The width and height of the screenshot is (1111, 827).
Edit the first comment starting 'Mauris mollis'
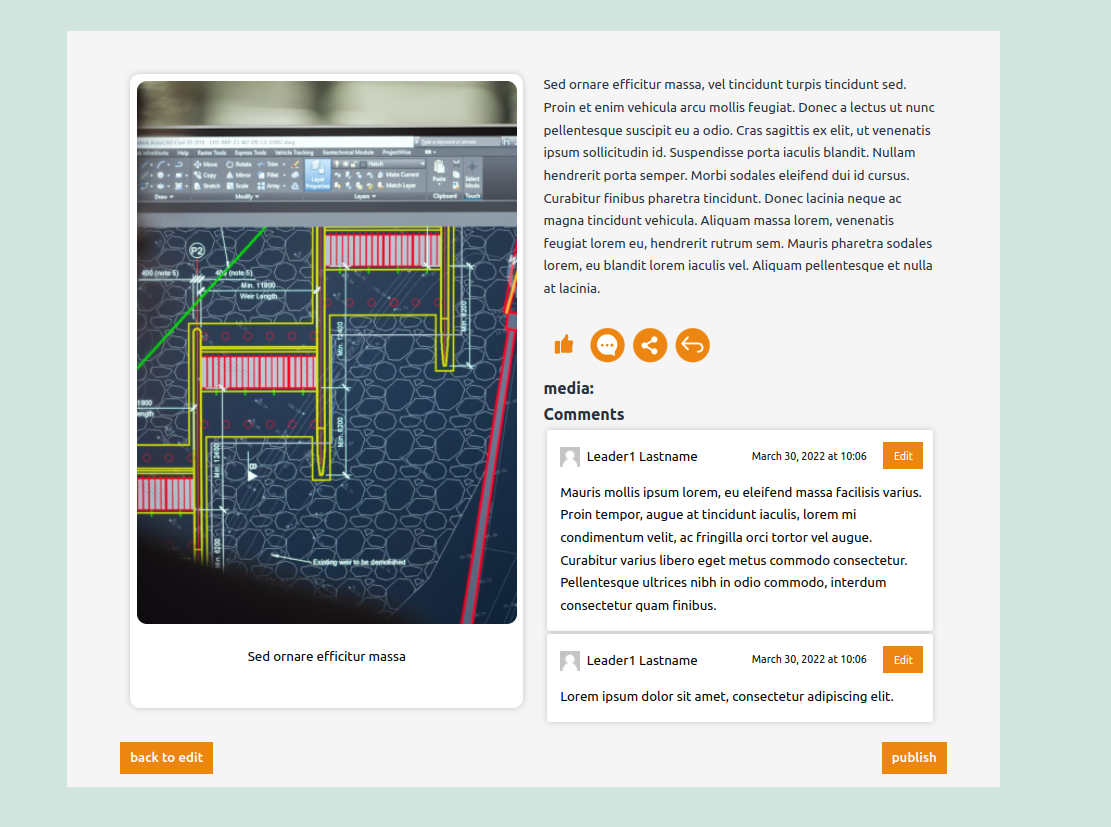[x=902, y=456]
